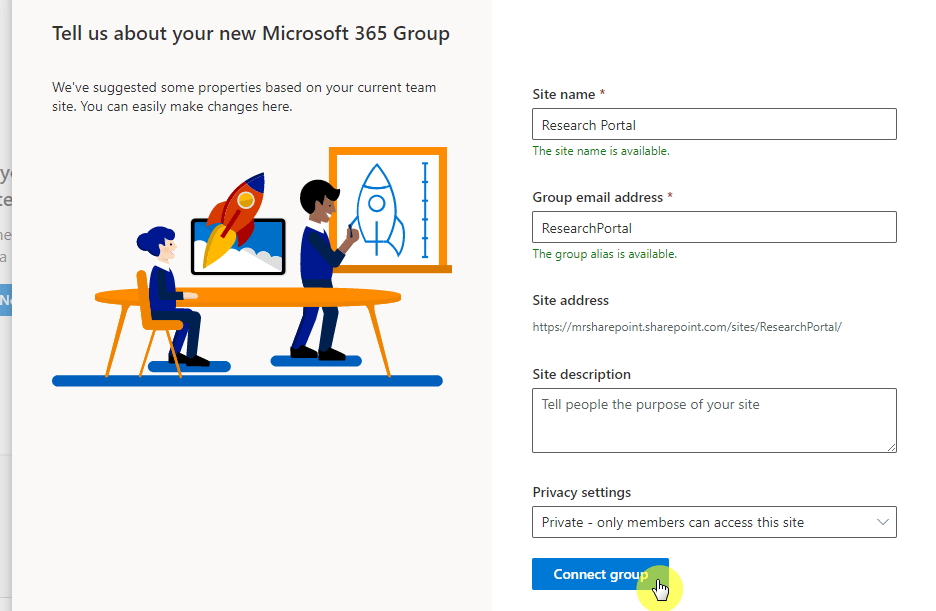The image size is (936, 611).
Task: Click the 'Tell us about your new Microsoft 365 Group' heading
Action: coord(251,34)
